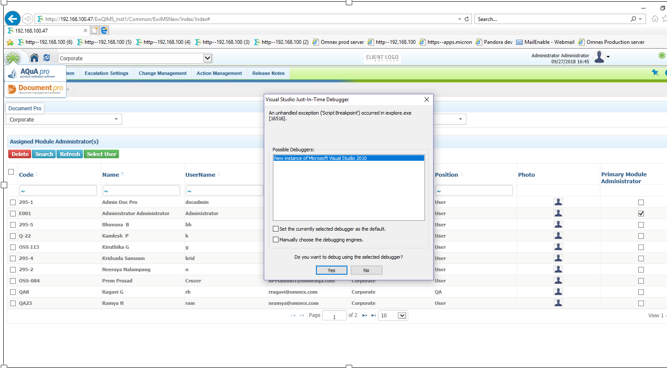Check the row checkbox for QA23

point(13,303)
